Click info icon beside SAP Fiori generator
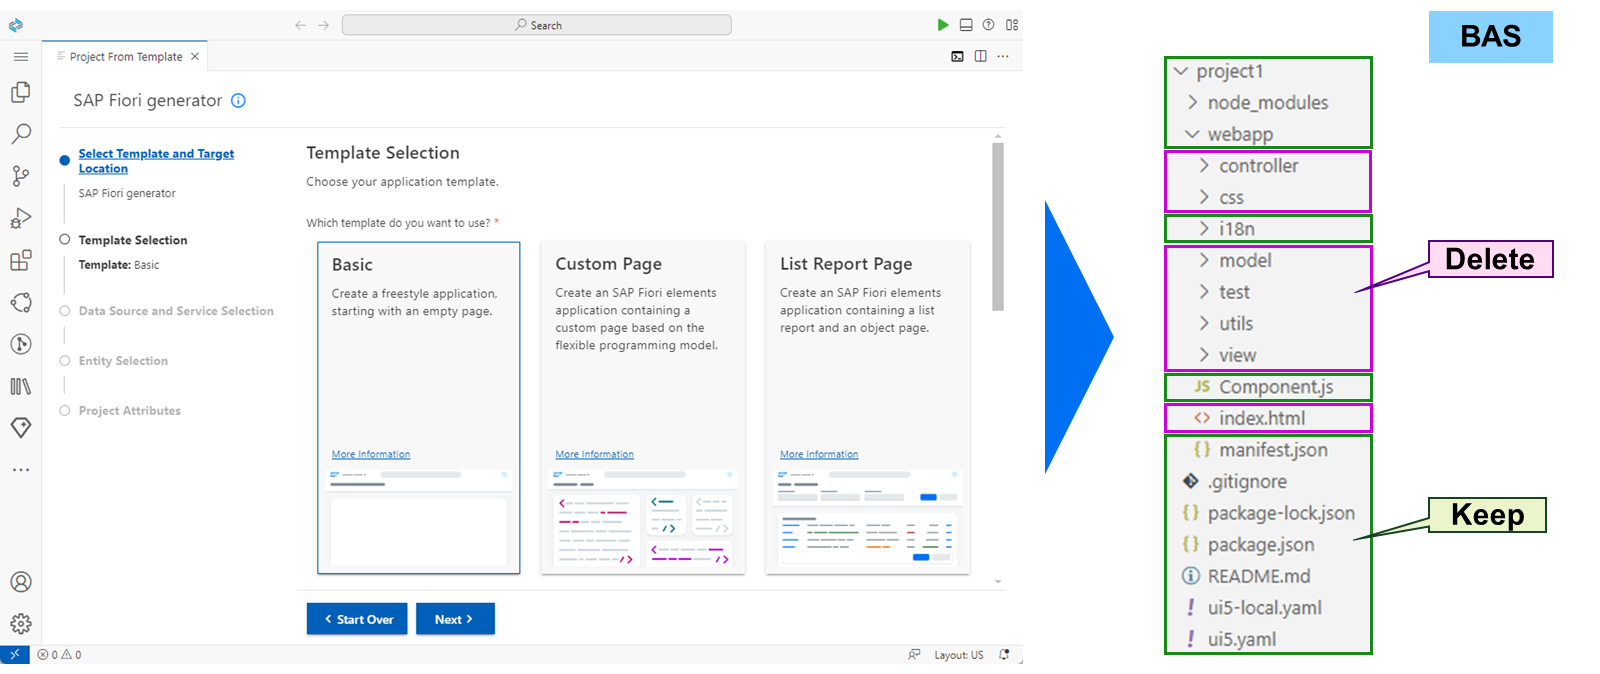This screenshot has width=1600, height=674. pos(238,100)
